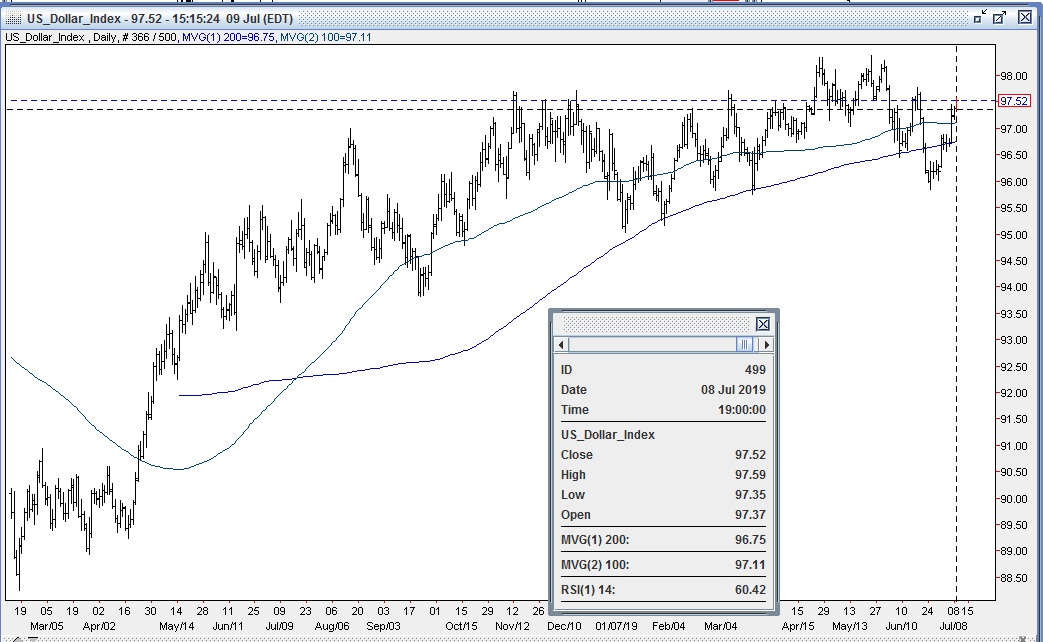Screen dimensions: 1043x642
Task: Click the 95.00 price axis label
Action: tap(1014, 235)
